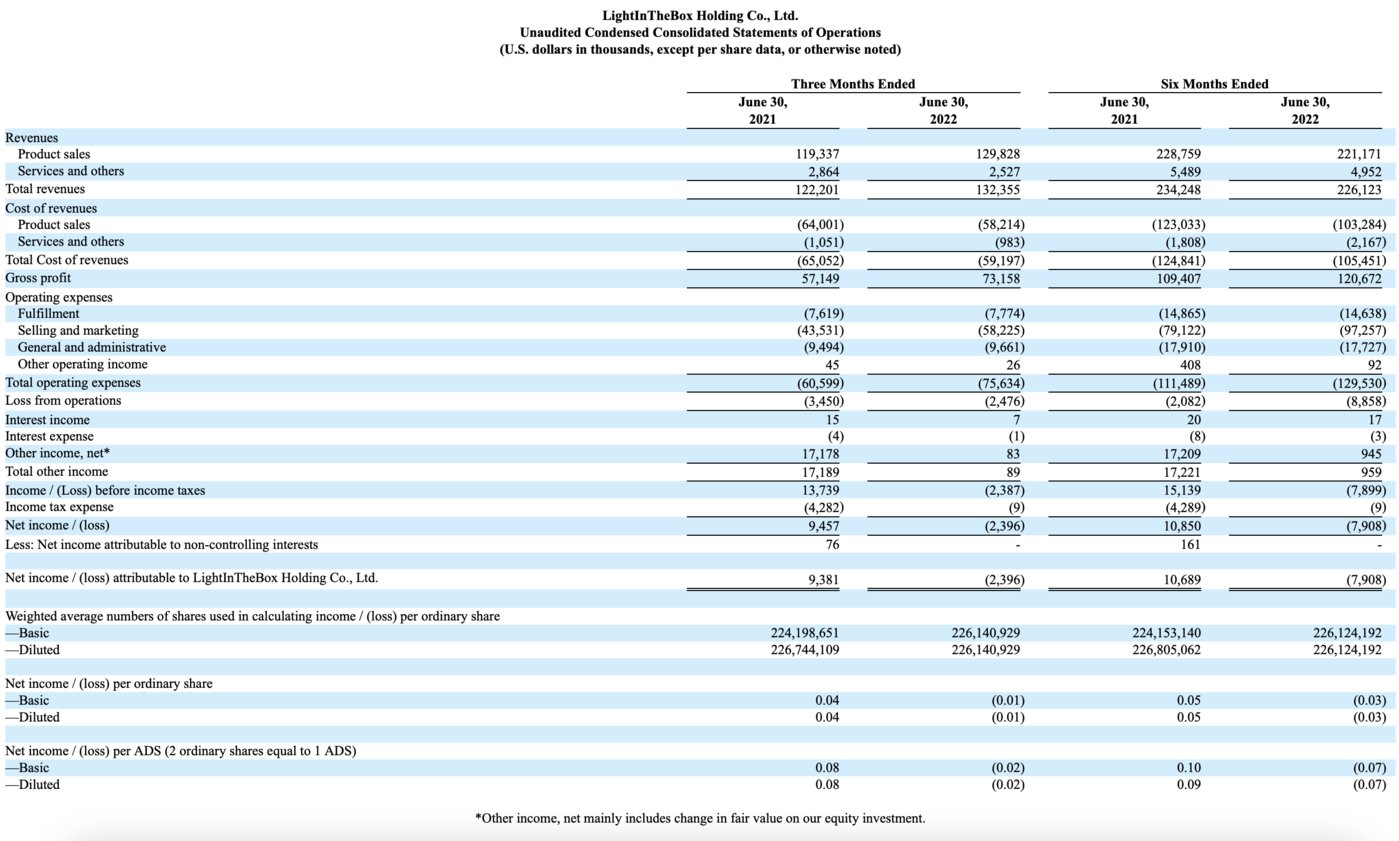
Task: Select the Net income / (loss) per ADS label
Action: pyautogui.click(x=181, y=751)
